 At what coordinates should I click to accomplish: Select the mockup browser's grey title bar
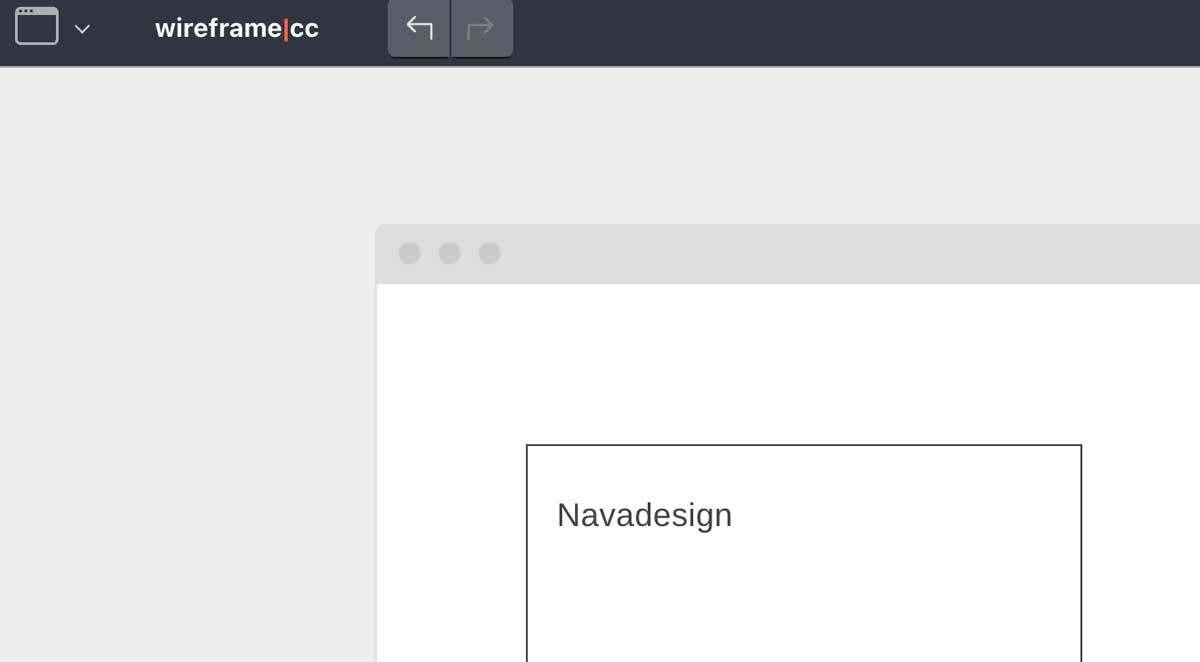pyautogui.click(x=800, y=254)
